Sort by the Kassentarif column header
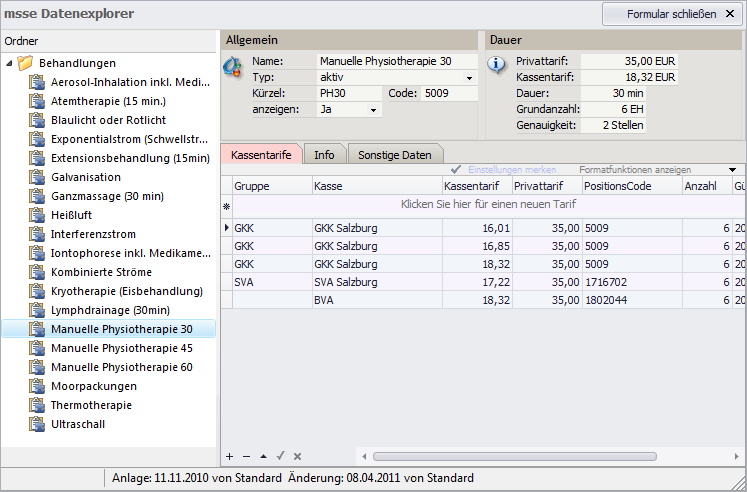The width and height of the screenshot is (747, 492). [x=477, y=186]
